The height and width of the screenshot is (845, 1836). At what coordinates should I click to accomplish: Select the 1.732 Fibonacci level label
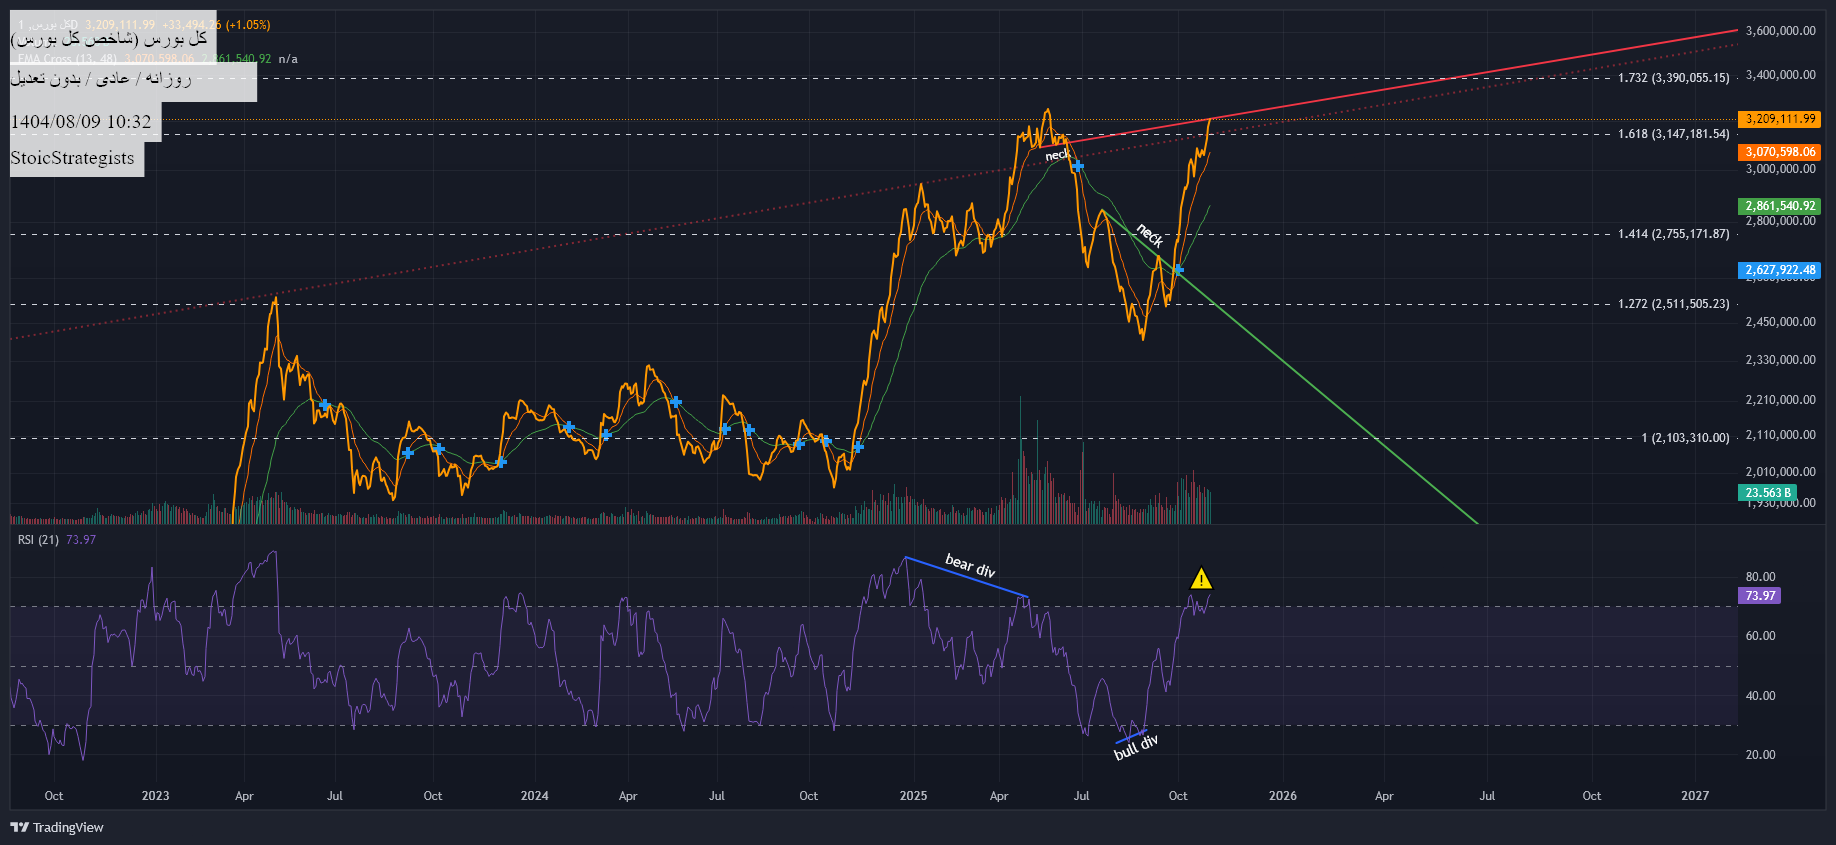[x=1673, y=78]
